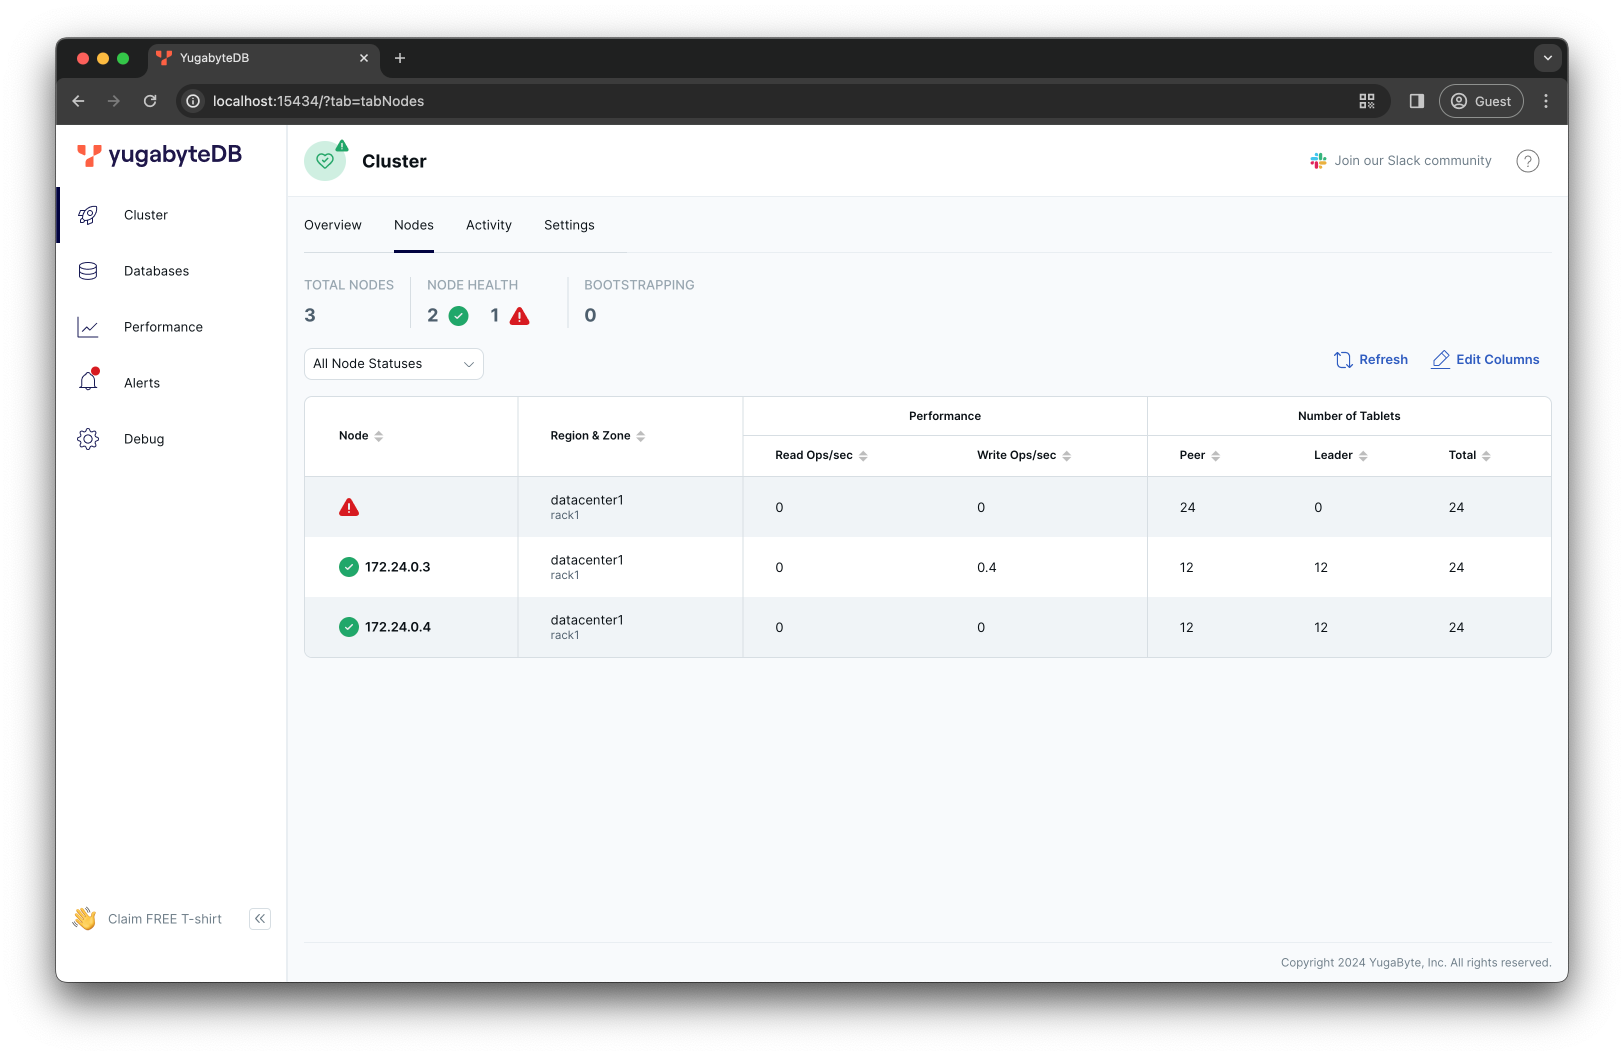Screen dimensions: 1624x1056
Task: Switch to the Overview tab
Action: coord(333,225)
